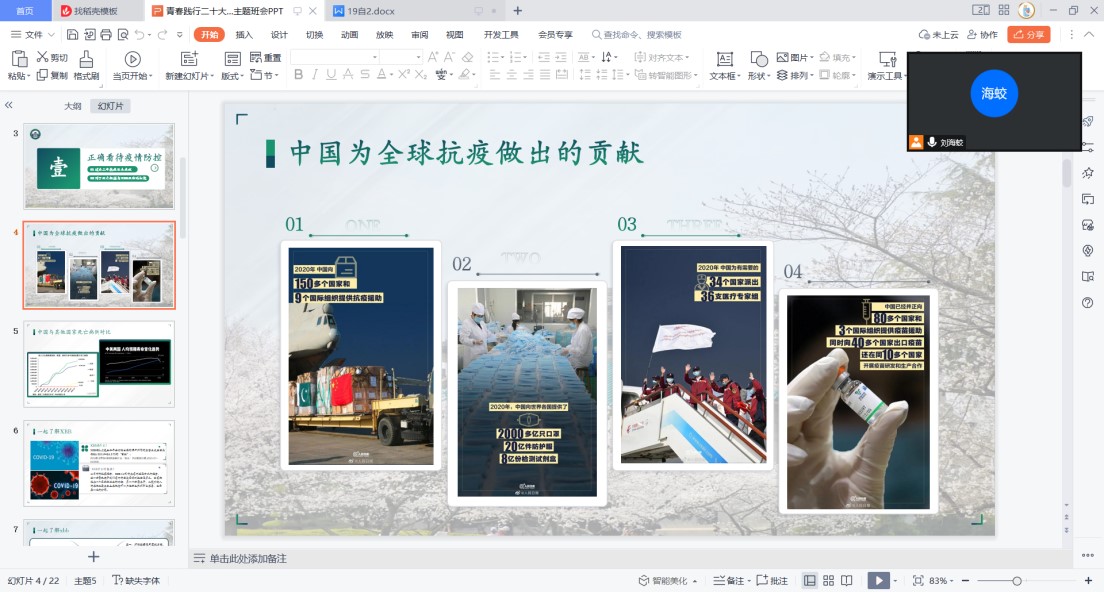Switch to reading view in status bar

tap(847, 581)
